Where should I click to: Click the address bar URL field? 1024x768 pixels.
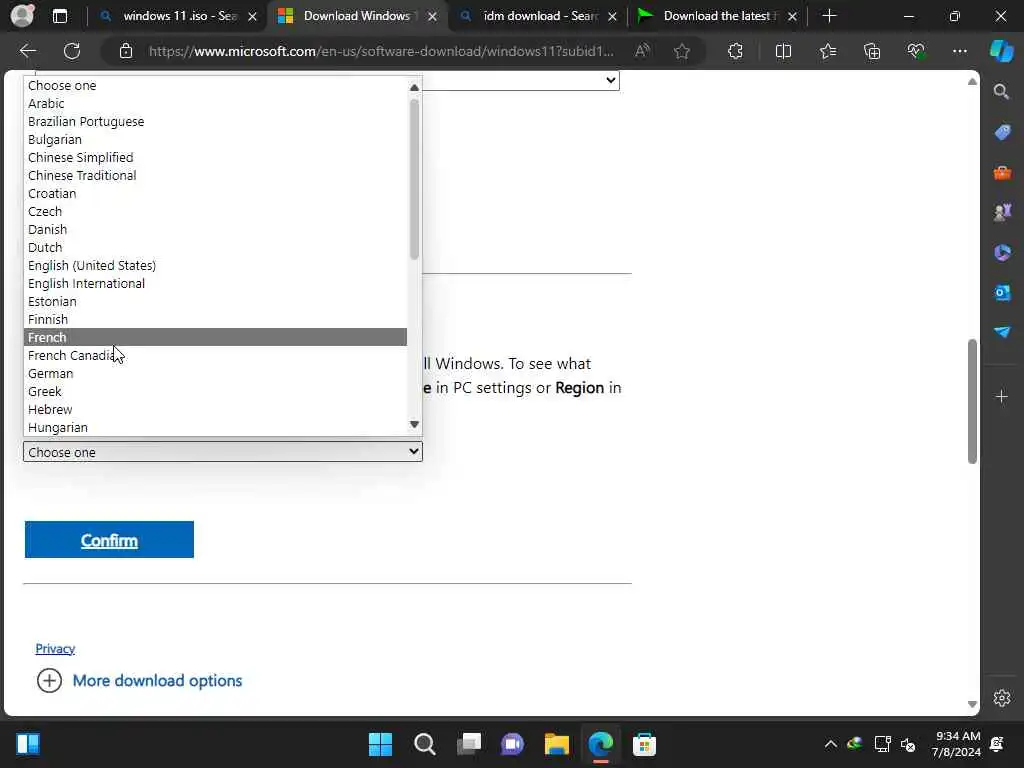(x=381, y=51)
